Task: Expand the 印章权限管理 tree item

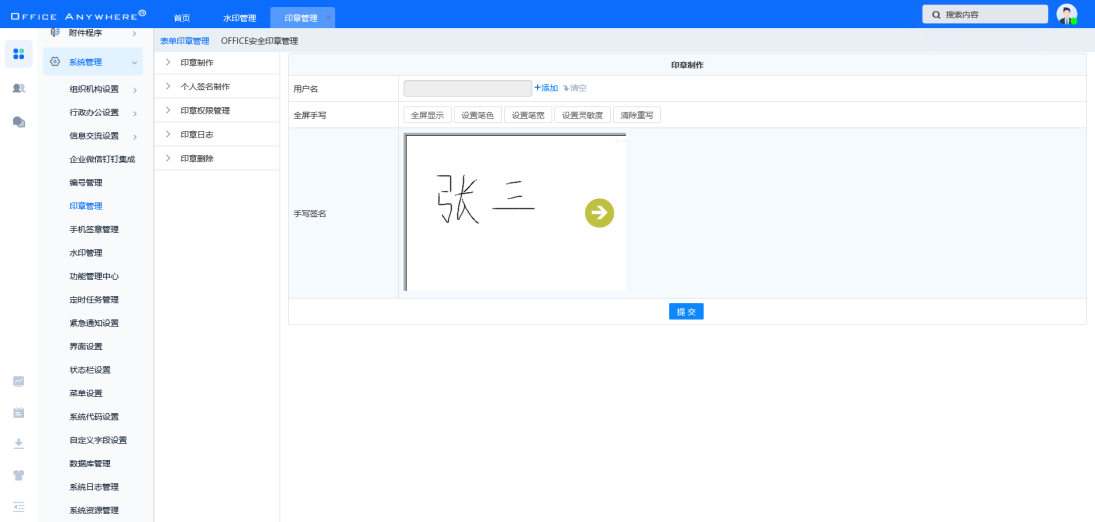Action: (168, 110)
